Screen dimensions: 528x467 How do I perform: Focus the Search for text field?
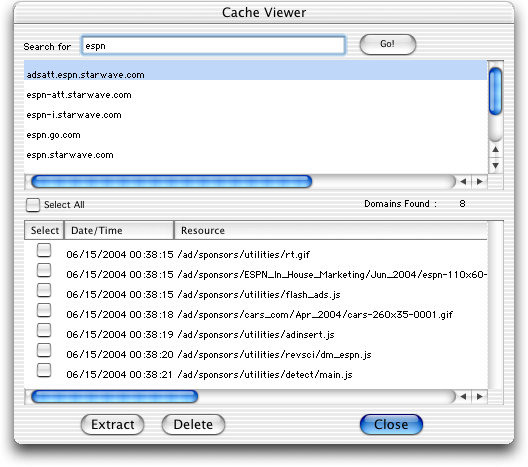point(213,45)
